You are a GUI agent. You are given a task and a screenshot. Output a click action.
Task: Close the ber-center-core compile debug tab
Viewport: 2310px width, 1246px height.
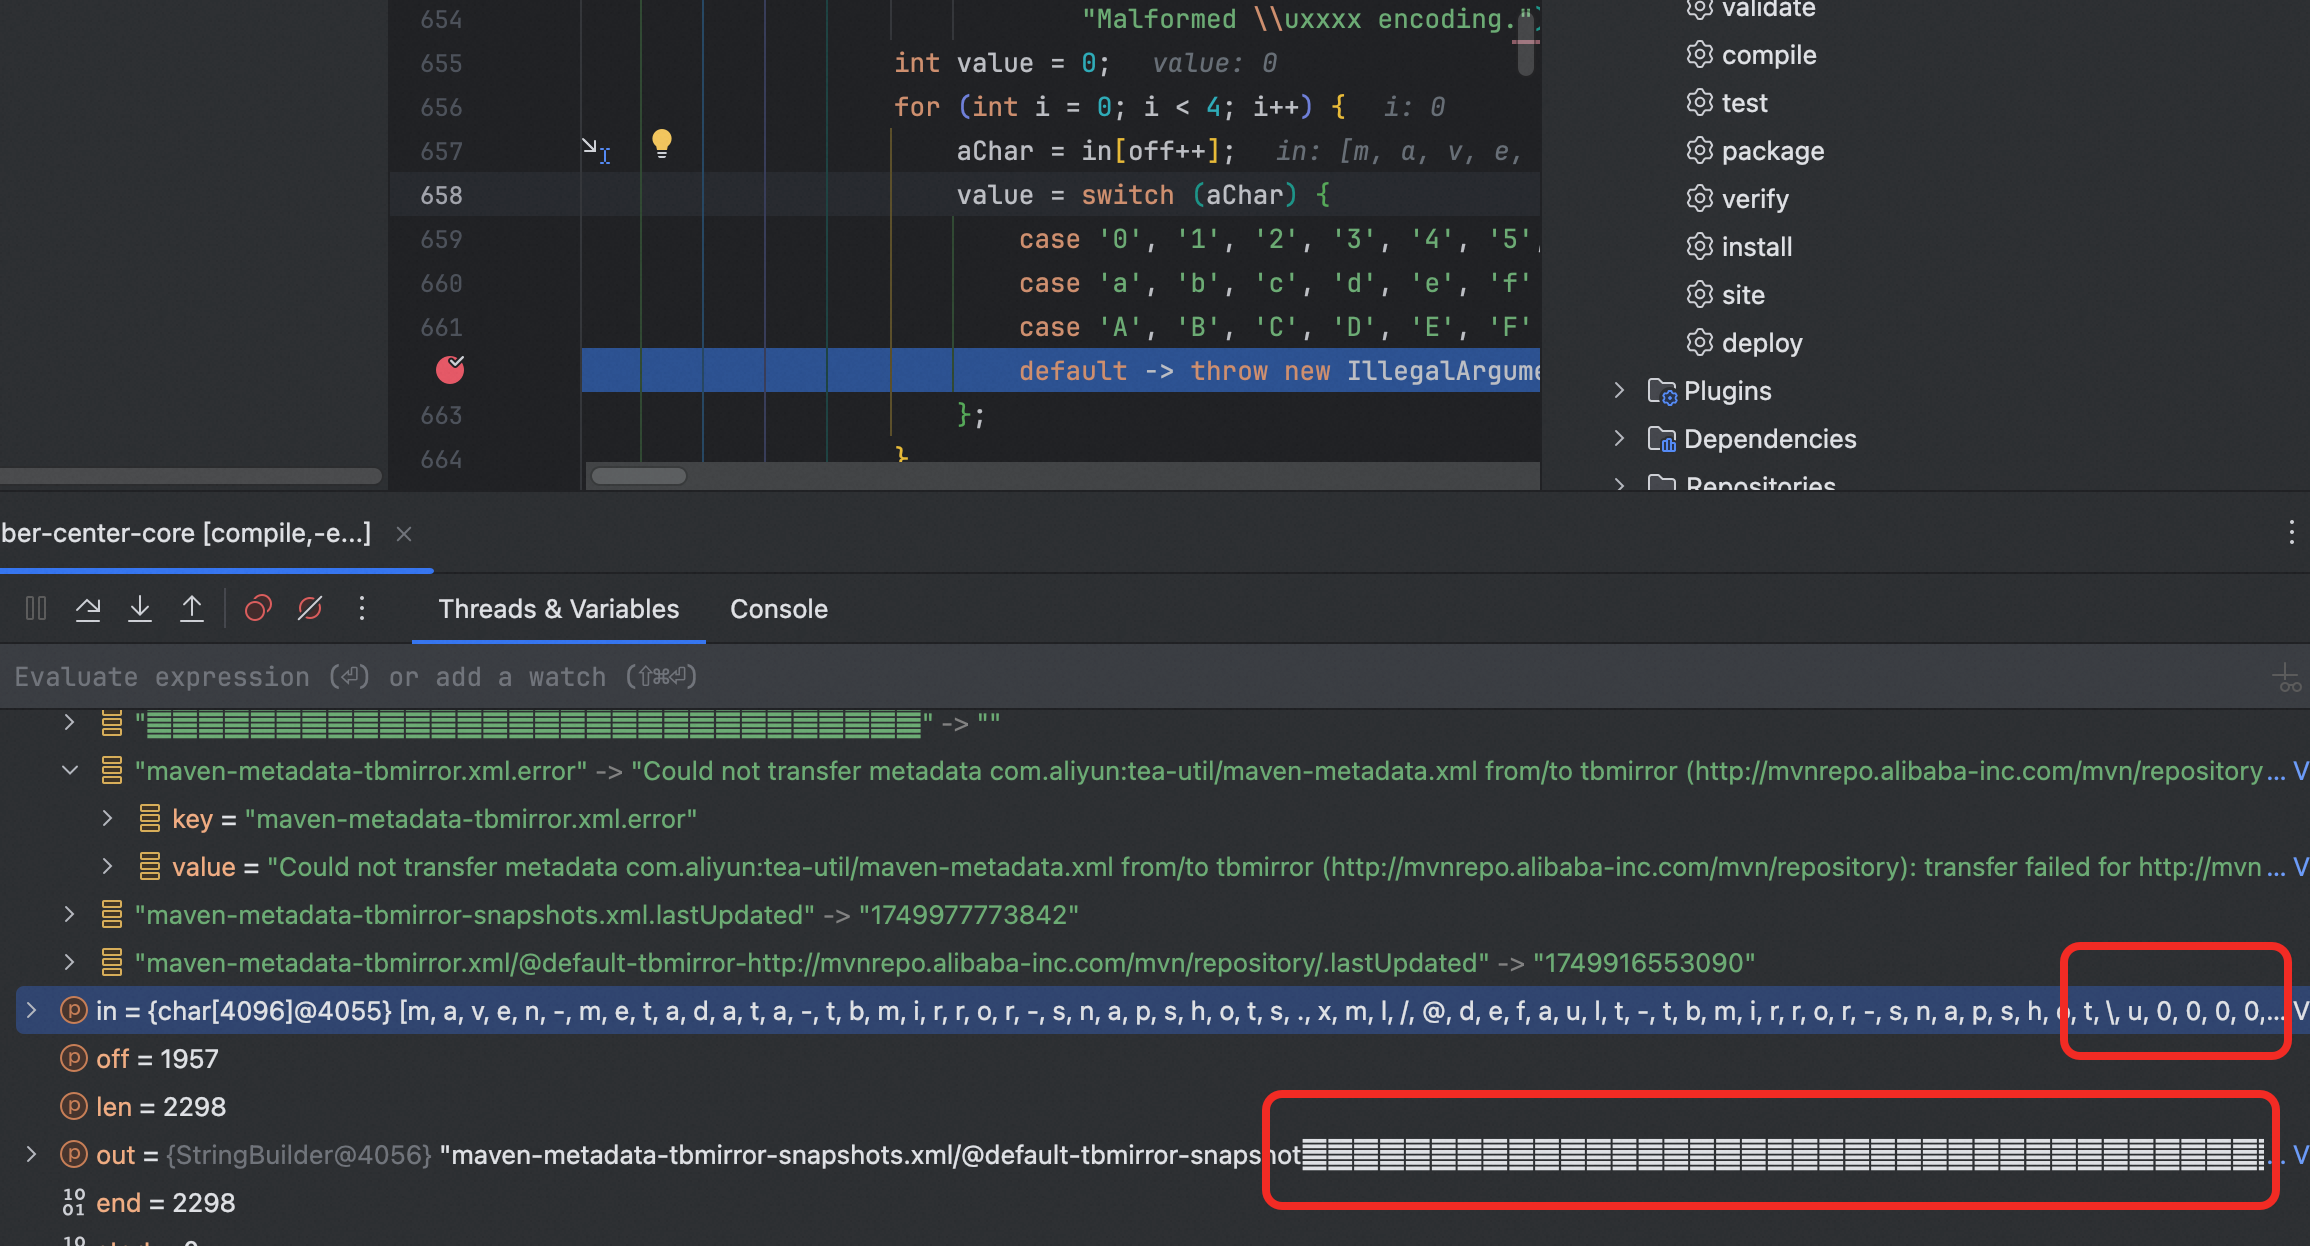coord(404,534)
